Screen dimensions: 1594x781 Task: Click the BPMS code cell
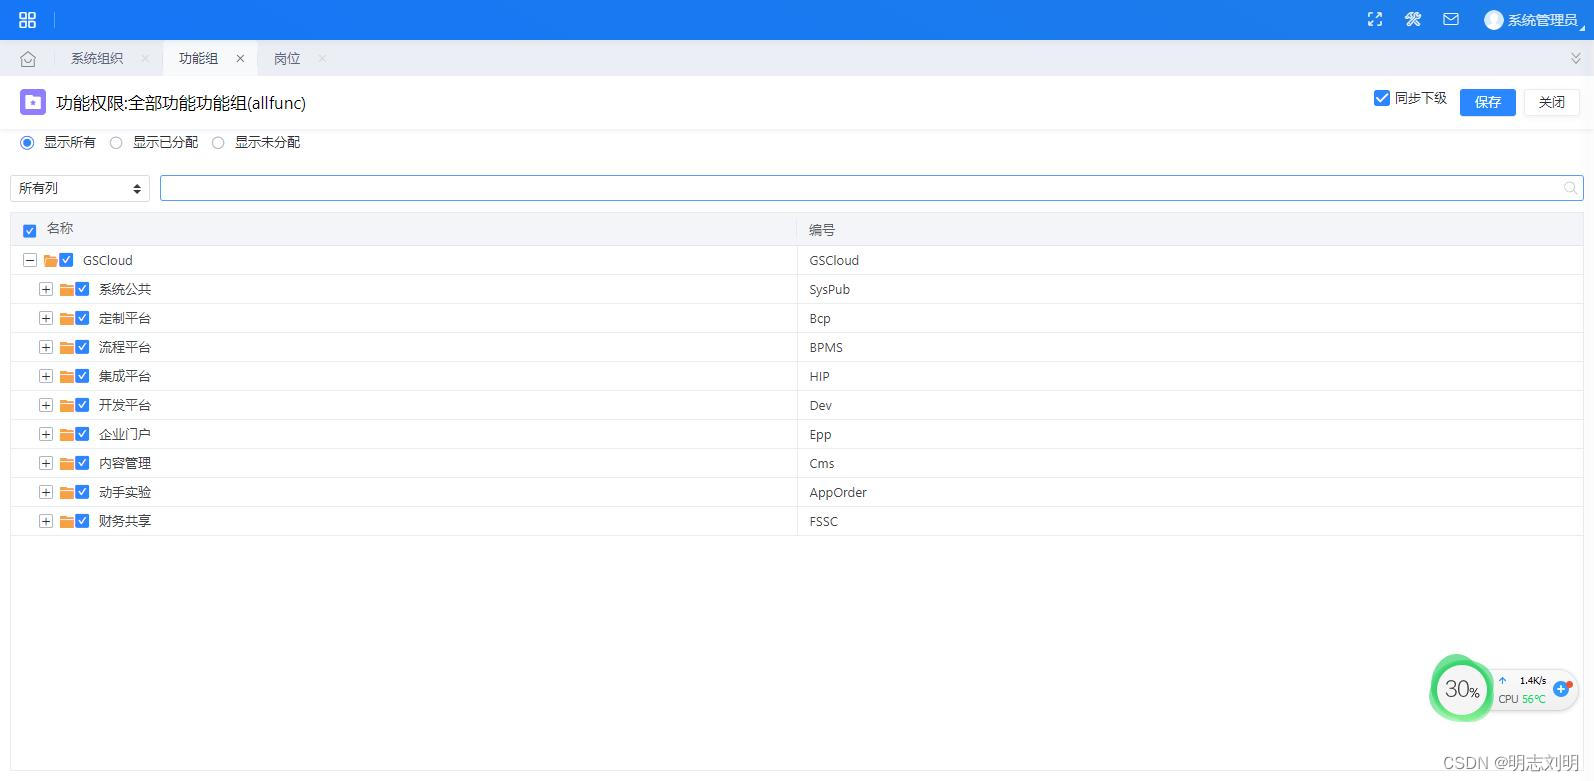(826, 347)
